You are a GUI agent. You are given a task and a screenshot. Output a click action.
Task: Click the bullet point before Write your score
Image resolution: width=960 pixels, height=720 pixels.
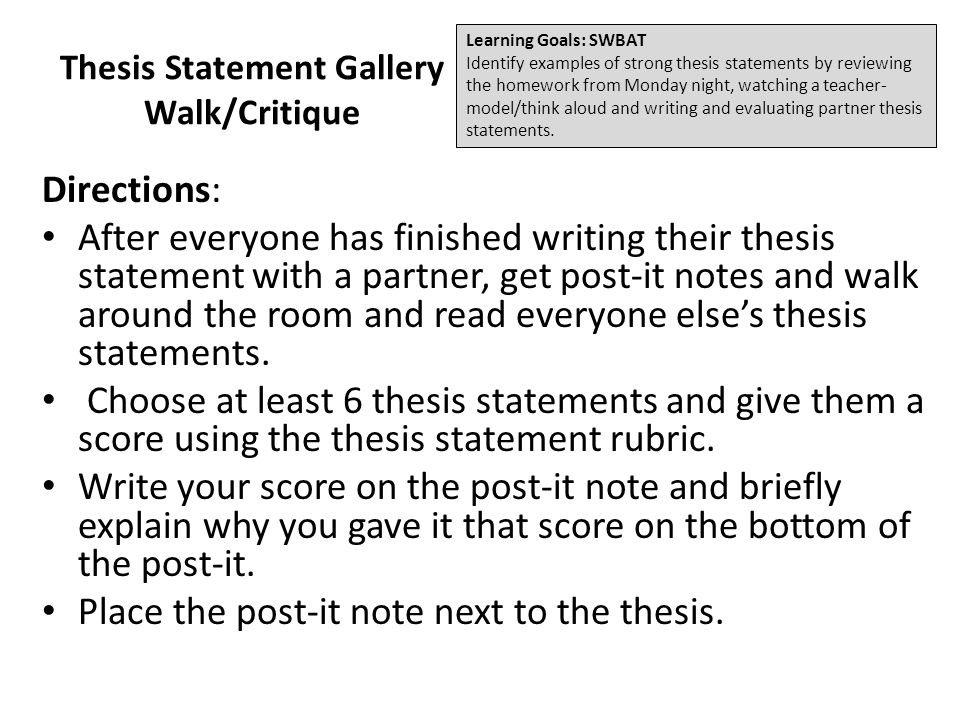click(49, 486)
